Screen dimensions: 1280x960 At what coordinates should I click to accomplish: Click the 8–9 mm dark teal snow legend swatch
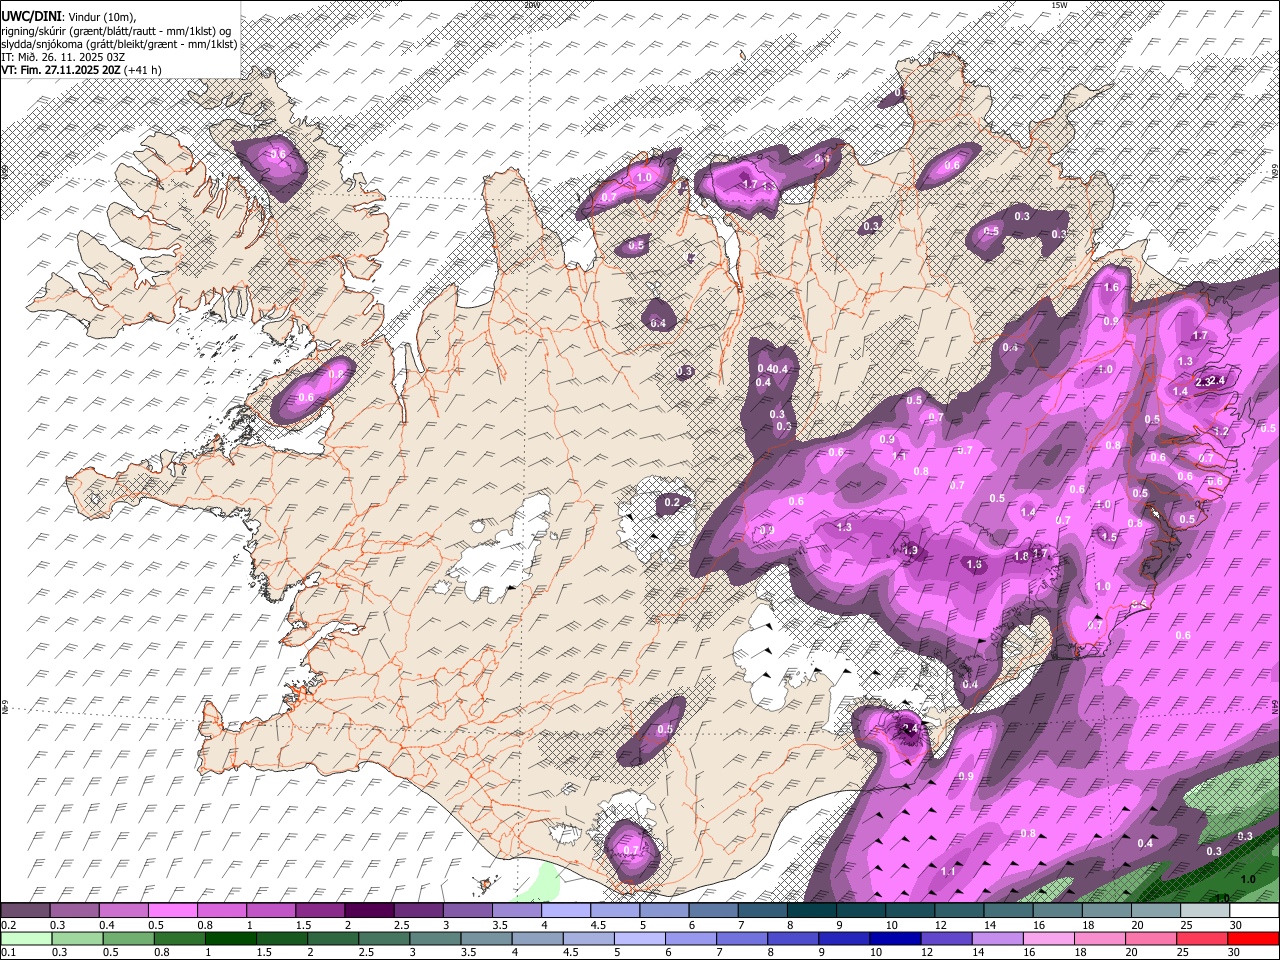(812, 911)
